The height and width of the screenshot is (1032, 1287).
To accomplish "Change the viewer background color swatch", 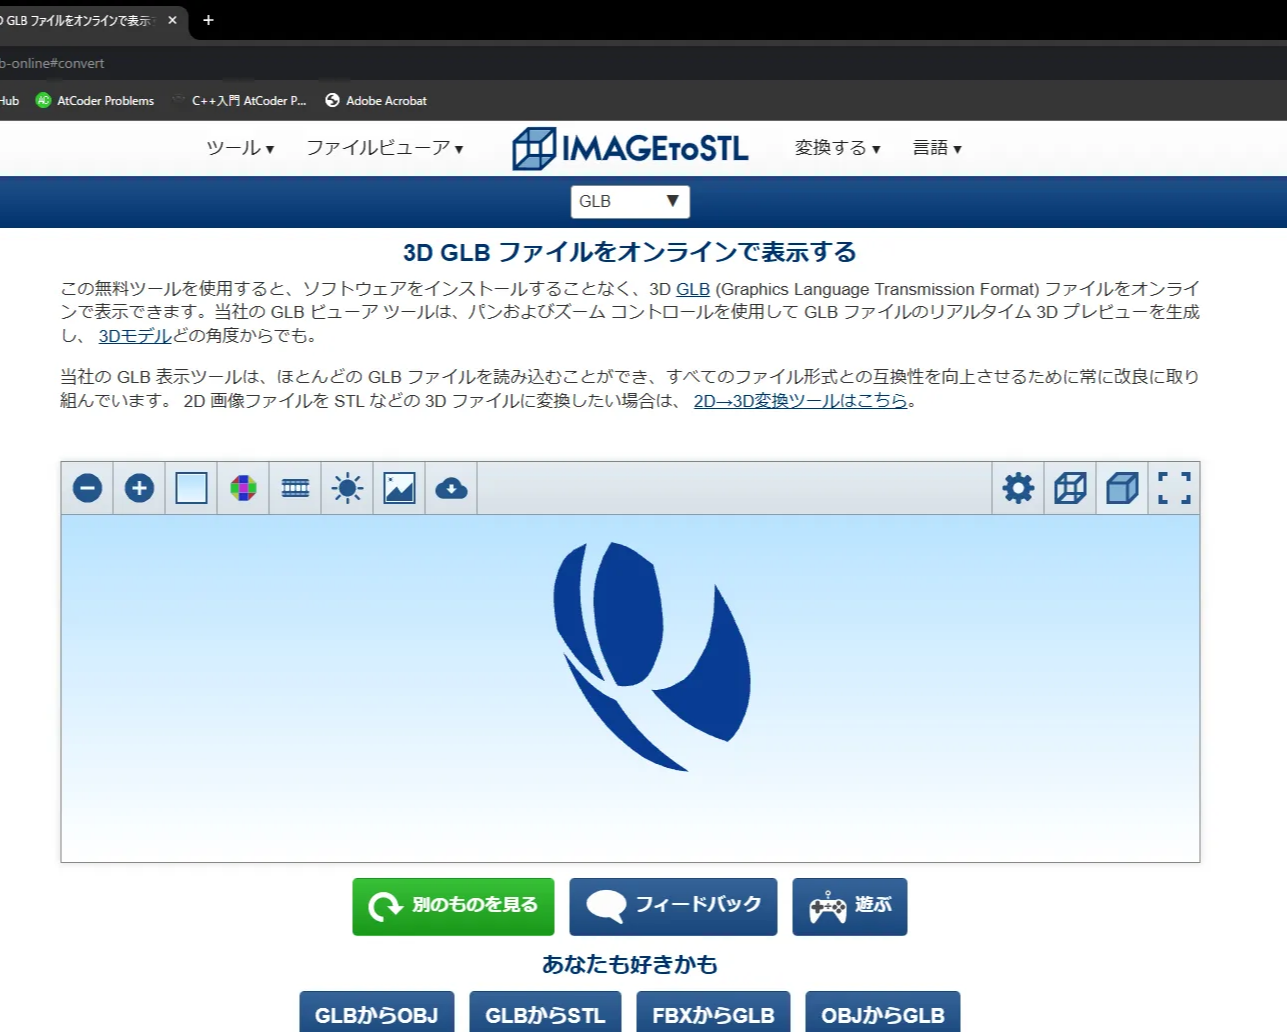I will click(x=191, y=488).
